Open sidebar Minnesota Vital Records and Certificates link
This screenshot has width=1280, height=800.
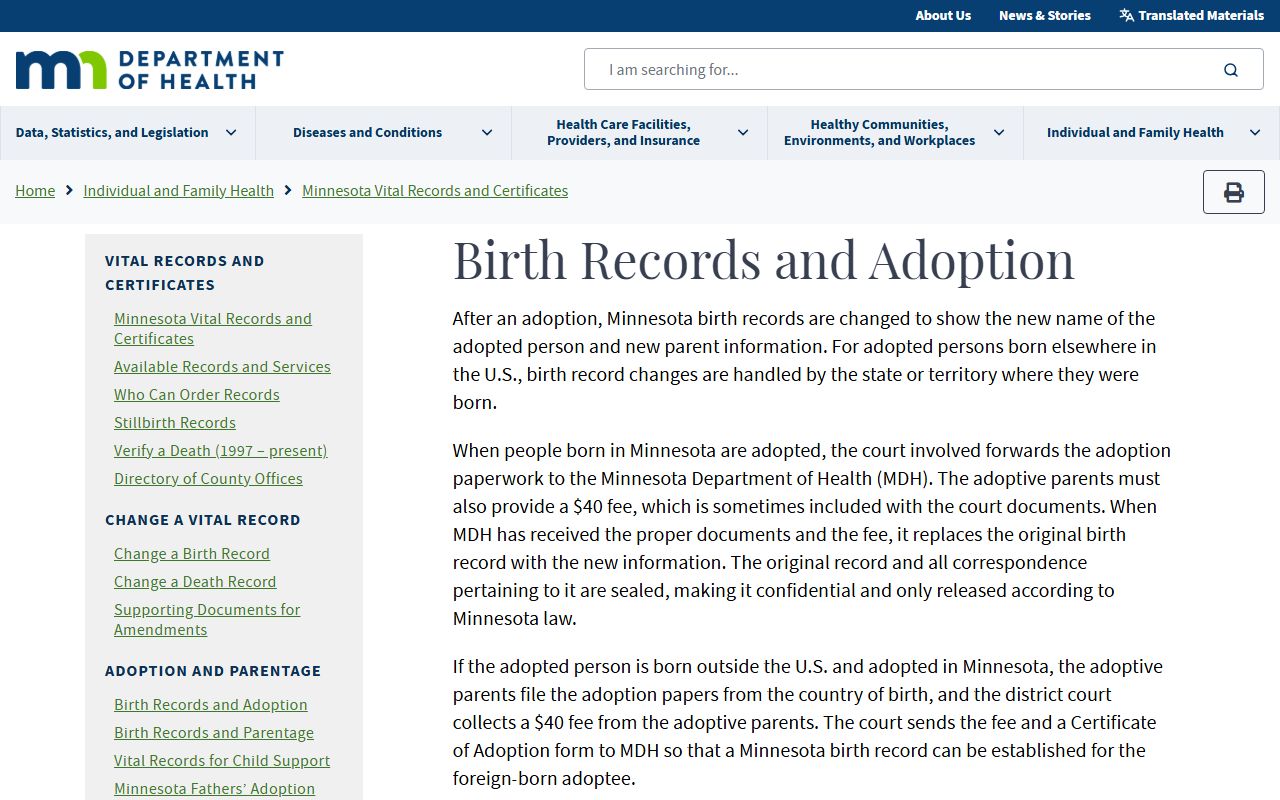[x=213, y=328]
